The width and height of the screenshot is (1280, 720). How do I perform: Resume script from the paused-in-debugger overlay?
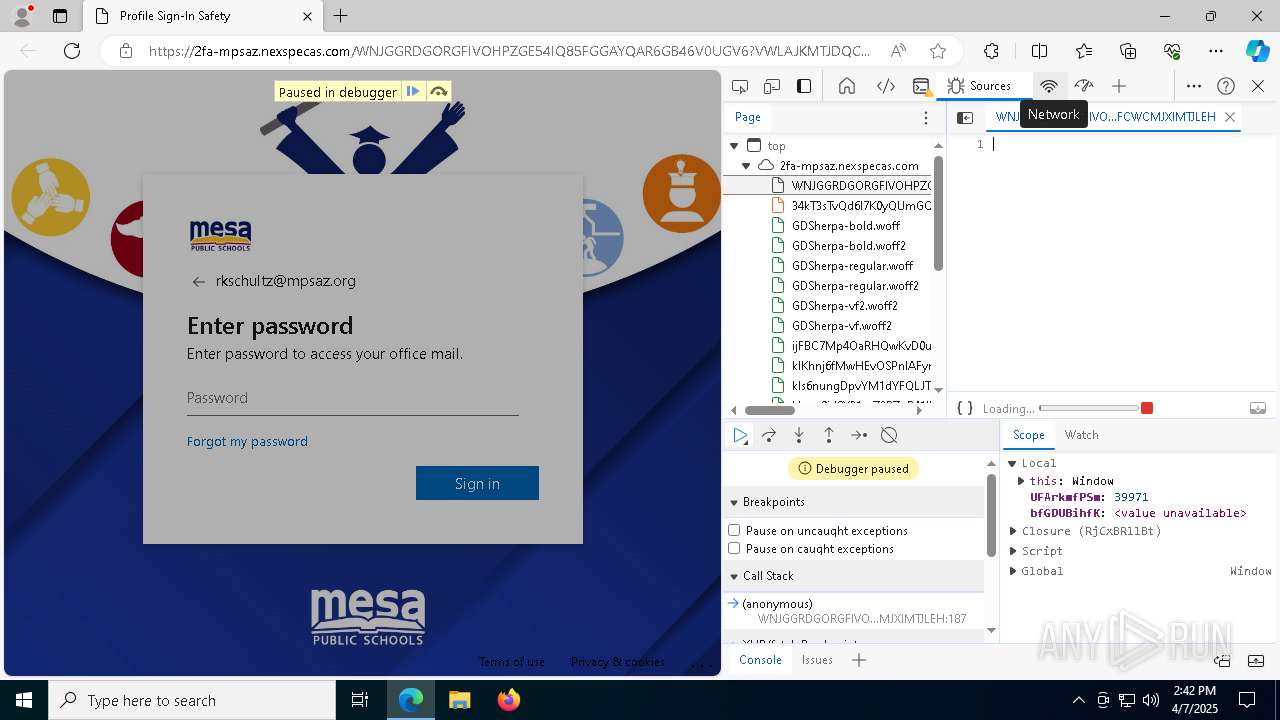(413, 92)
